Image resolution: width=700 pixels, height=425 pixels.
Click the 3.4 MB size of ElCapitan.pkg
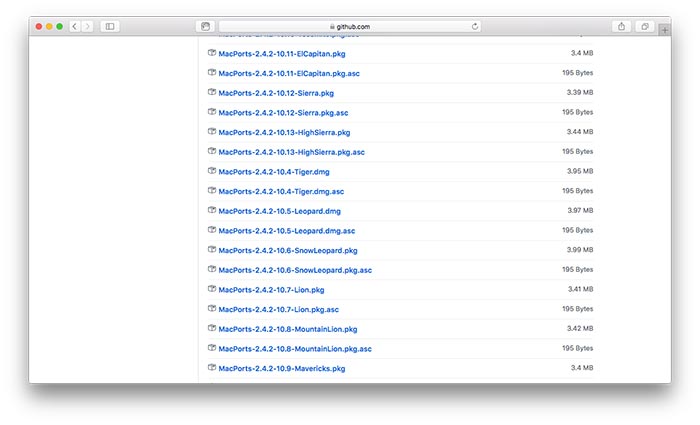pos(582,53)
